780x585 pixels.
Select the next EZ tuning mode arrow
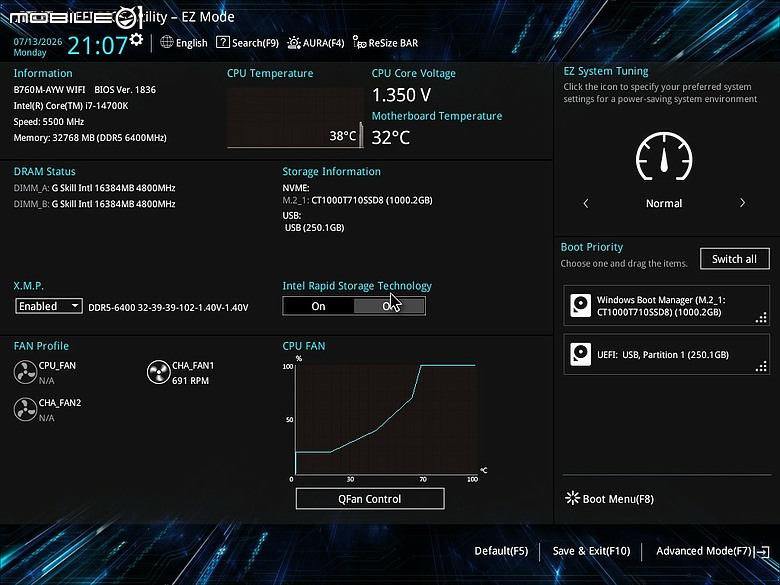click(x=742, y=203)
